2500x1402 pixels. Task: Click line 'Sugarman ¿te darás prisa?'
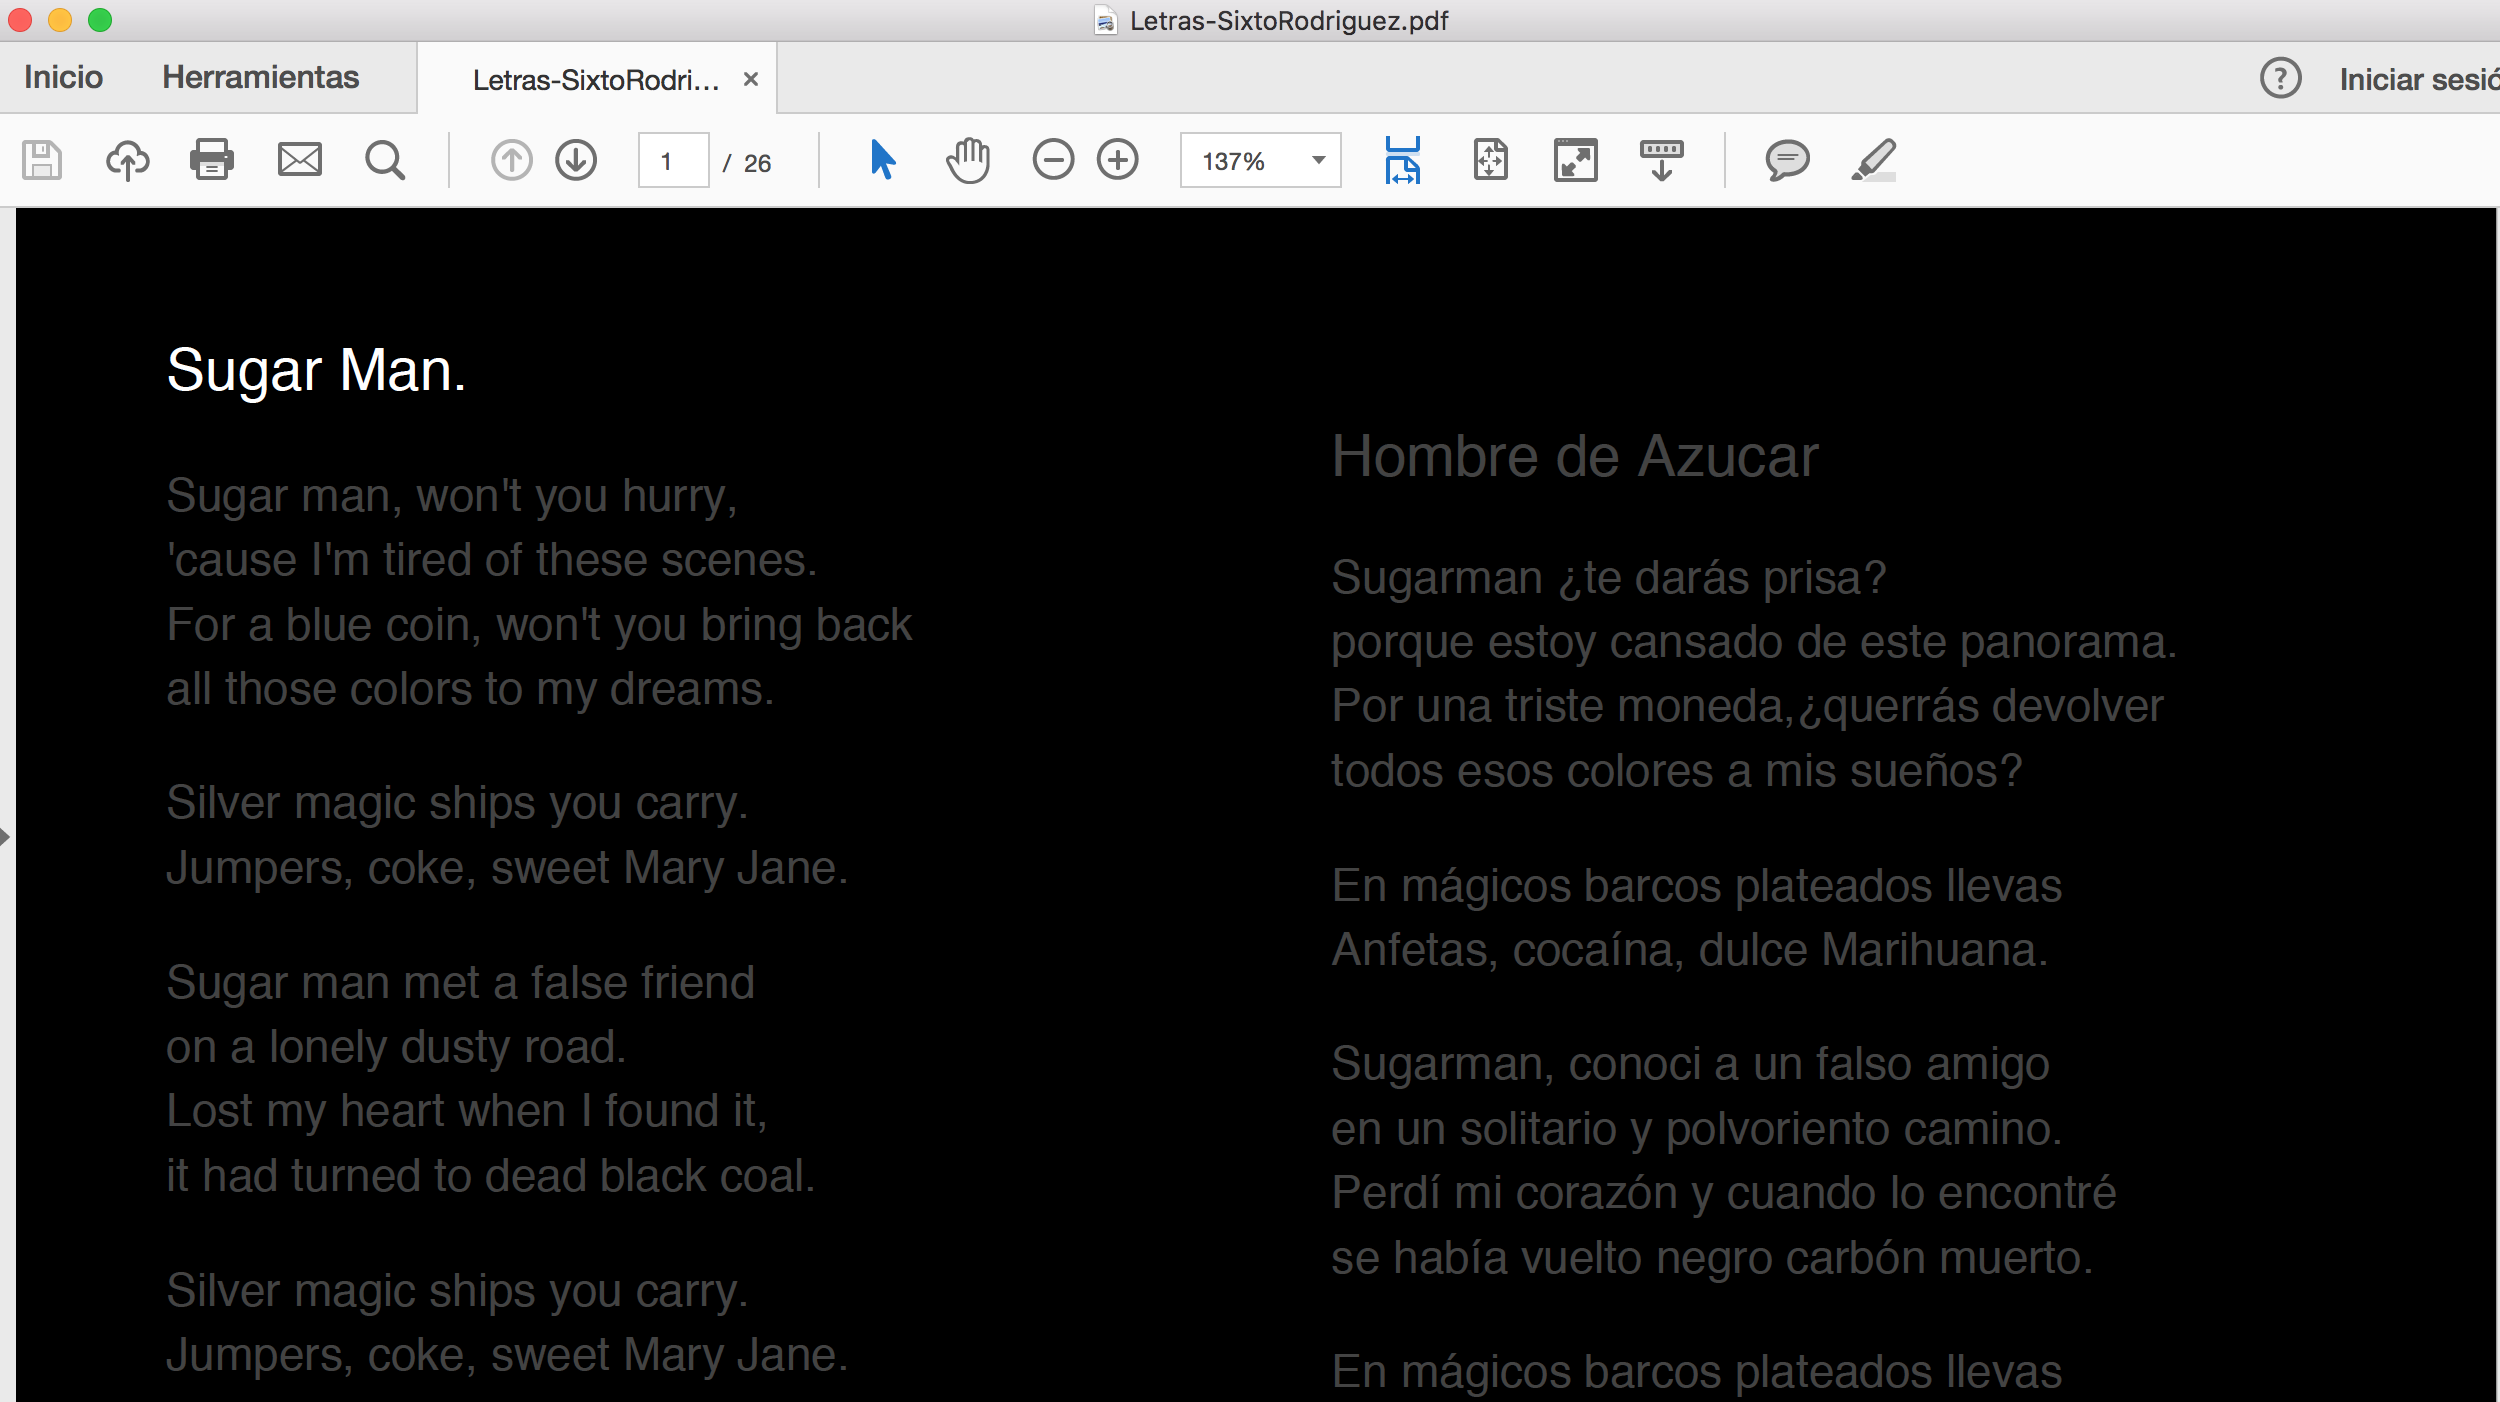pyautogui.click(x=1608, y=579)
